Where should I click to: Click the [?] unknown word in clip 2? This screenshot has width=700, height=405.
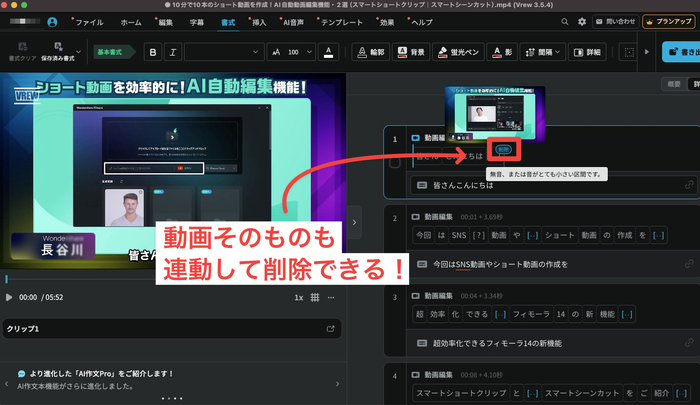coord(478,235)
